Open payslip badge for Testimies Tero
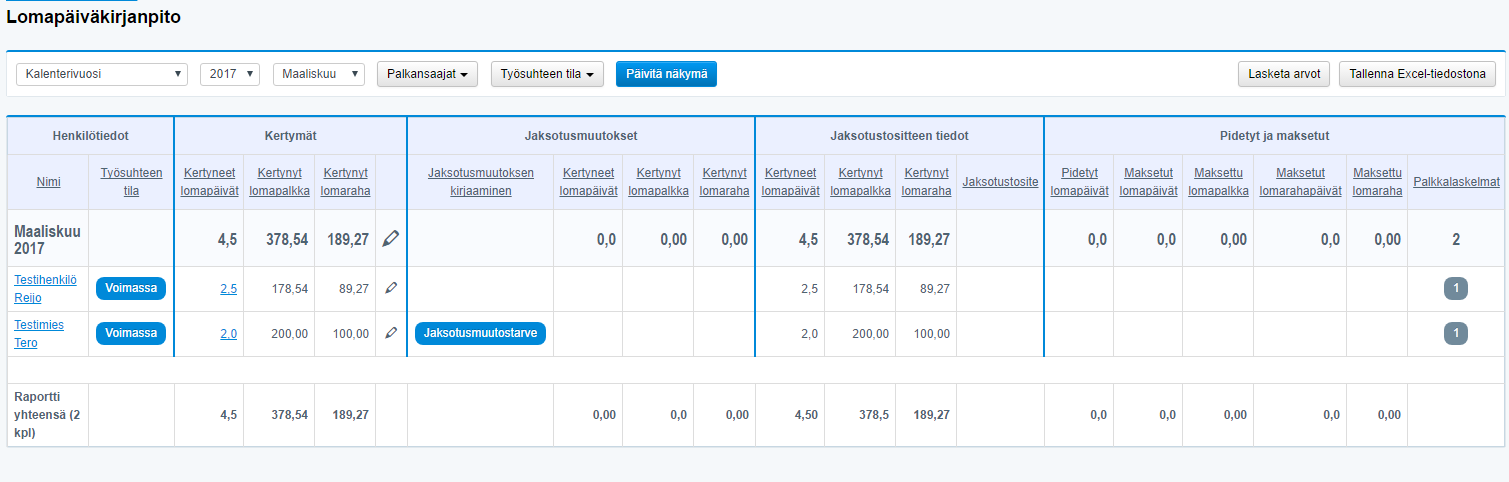The height and width of the screenshot is (482, 1509). click(1455, 333)
